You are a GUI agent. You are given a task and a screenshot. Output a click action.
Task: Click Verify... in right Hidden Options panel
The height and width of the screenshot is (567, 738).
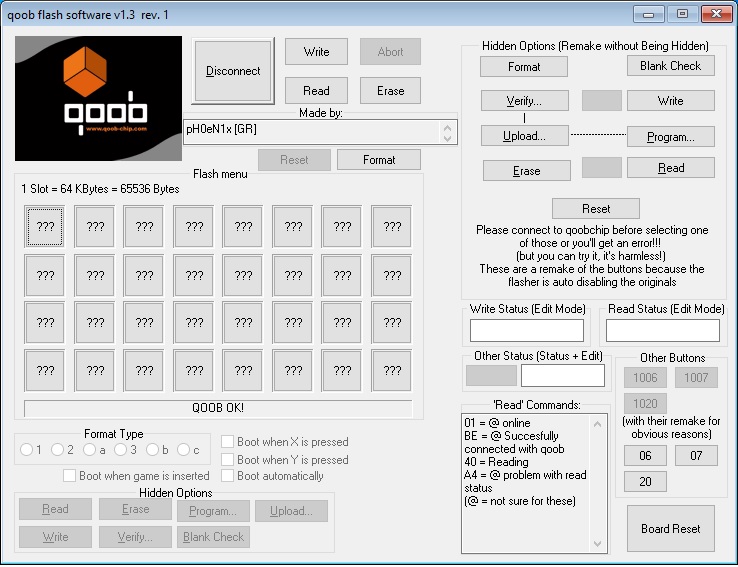pos(524,101)
